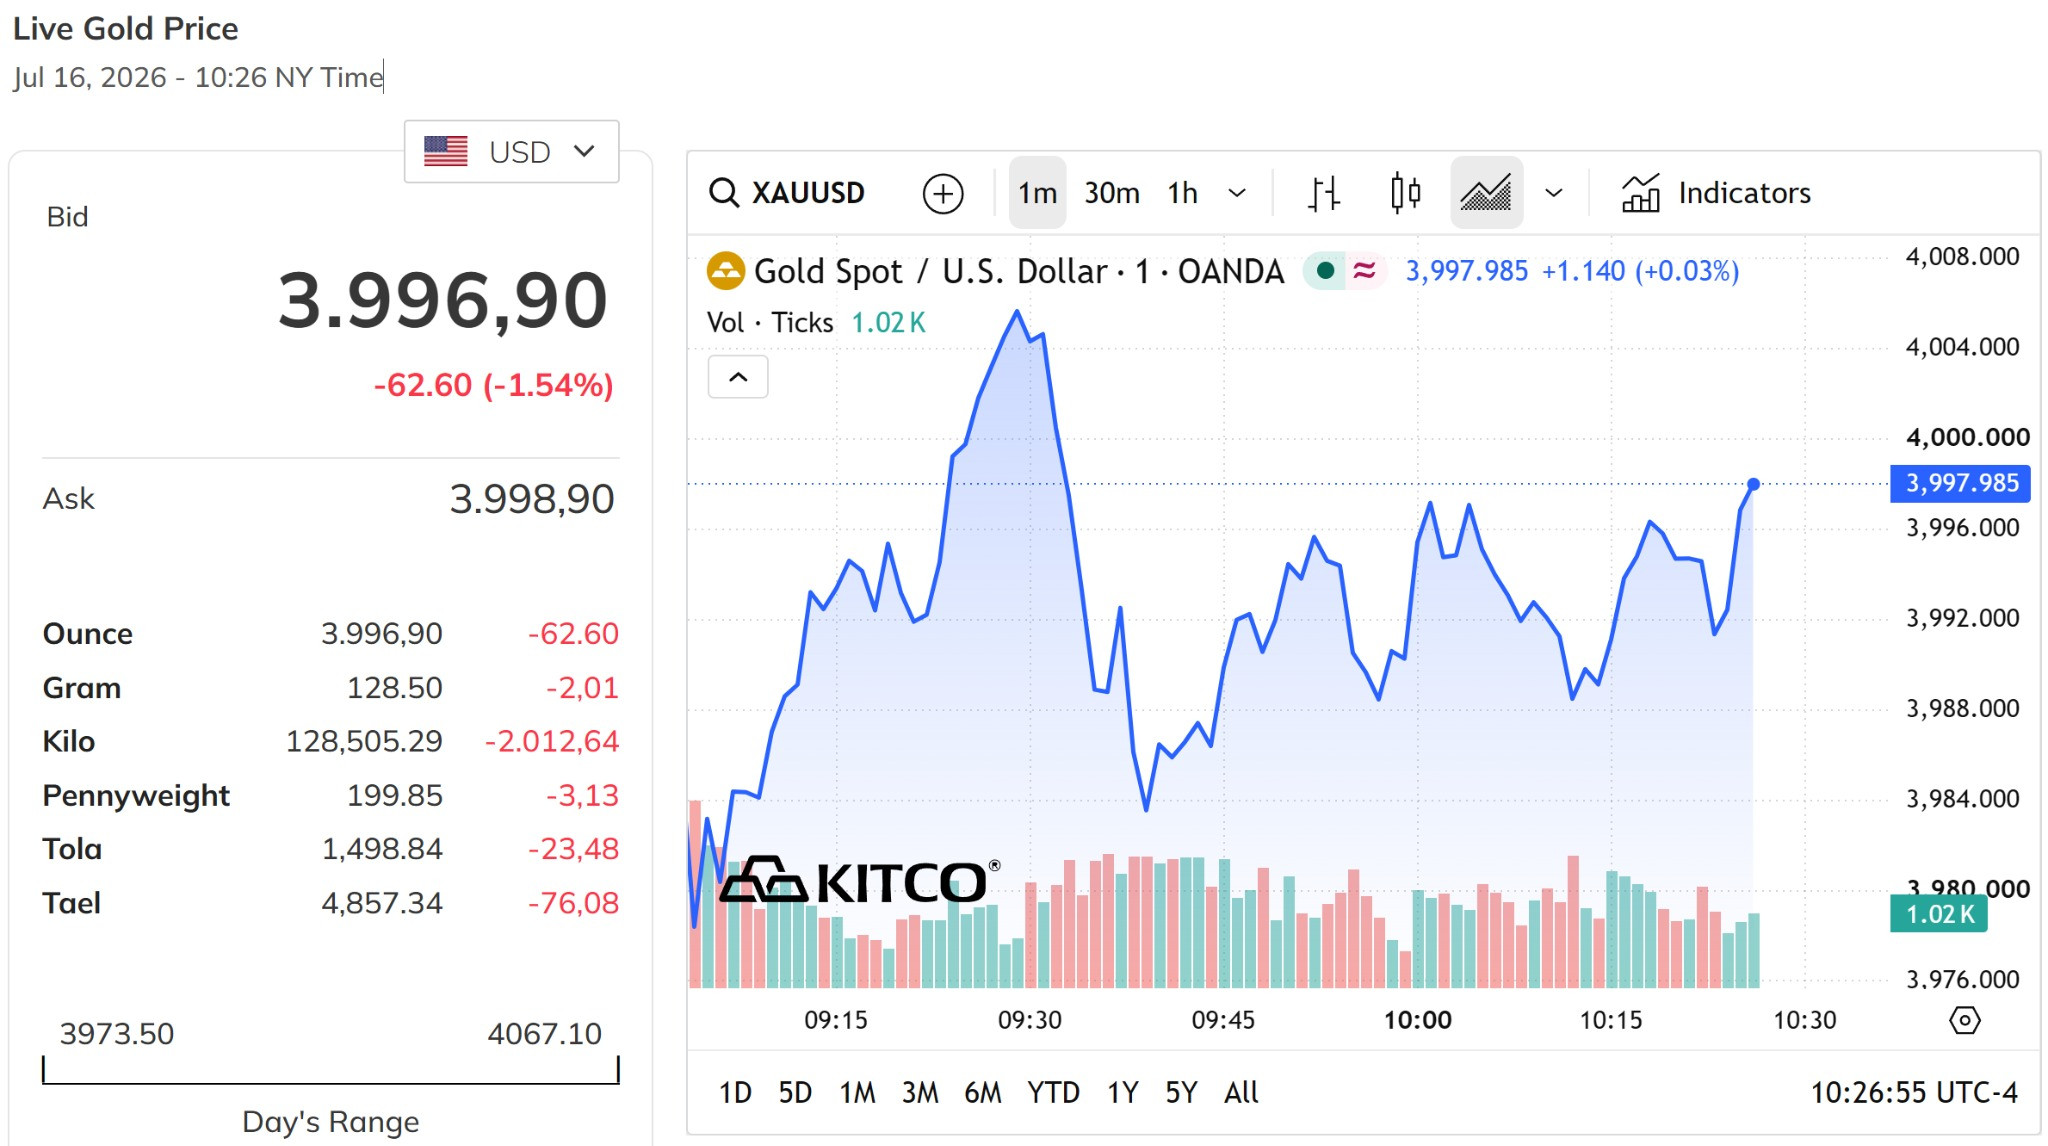Select the 30m interval
The height and width of the screenshot is (1146, 2048).
[x=1112, y=193]
